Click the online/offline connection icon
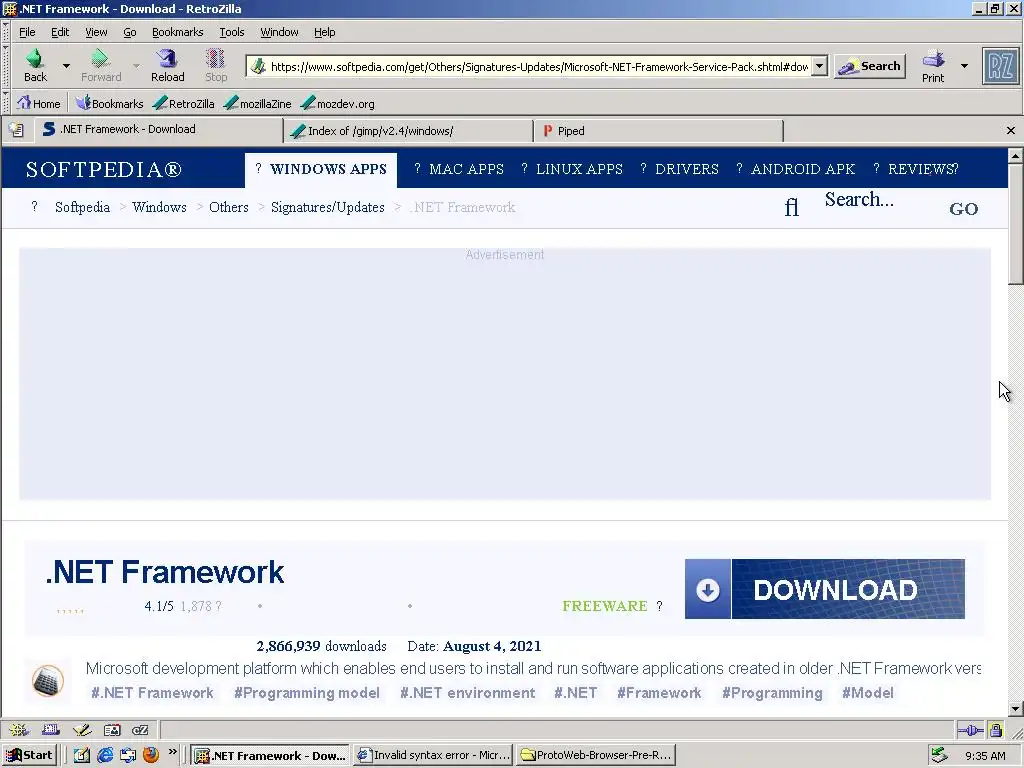 (970, 730)
